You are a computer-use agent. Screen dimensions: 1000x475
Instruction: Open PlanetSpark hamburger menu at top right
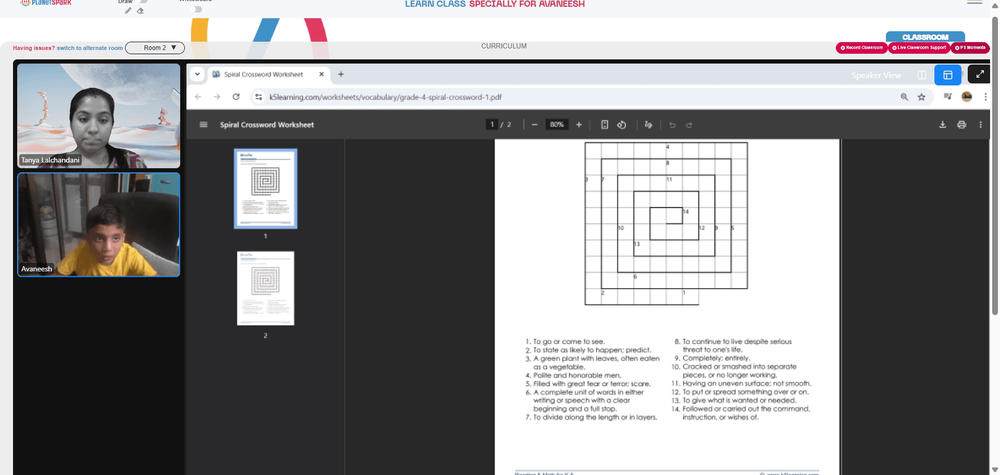[974, 3]
